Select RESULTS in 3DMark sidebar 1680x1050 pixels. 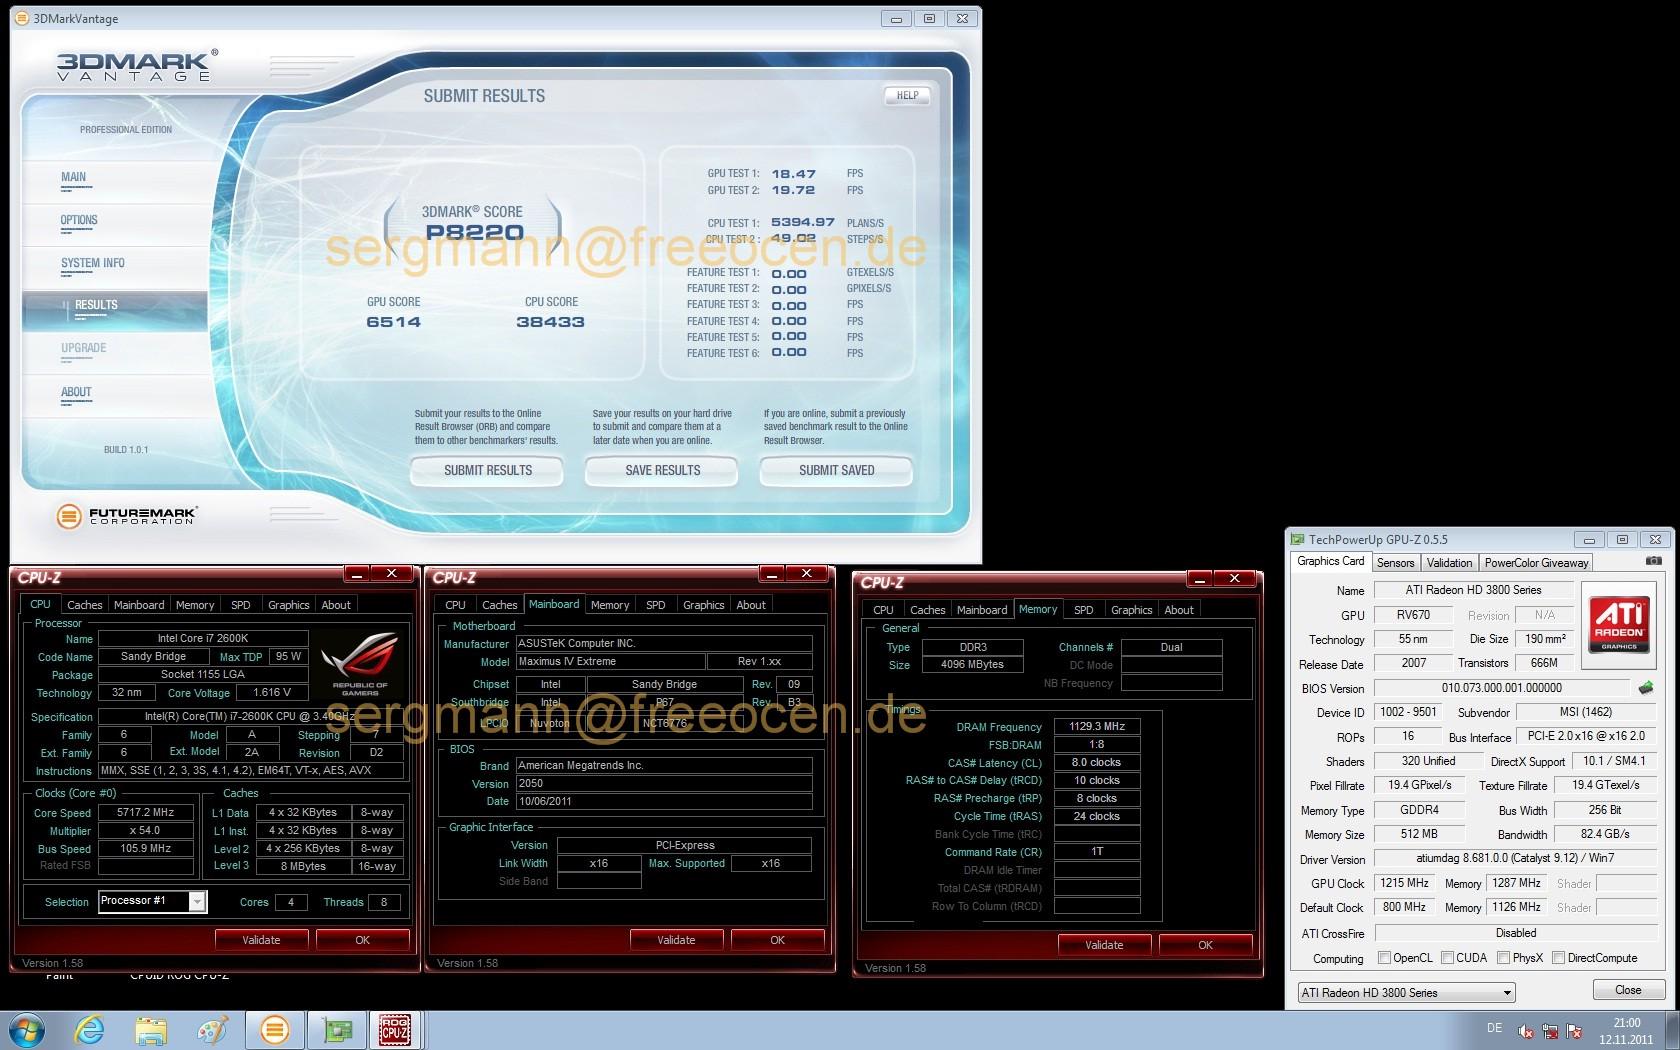coord(115,311)
